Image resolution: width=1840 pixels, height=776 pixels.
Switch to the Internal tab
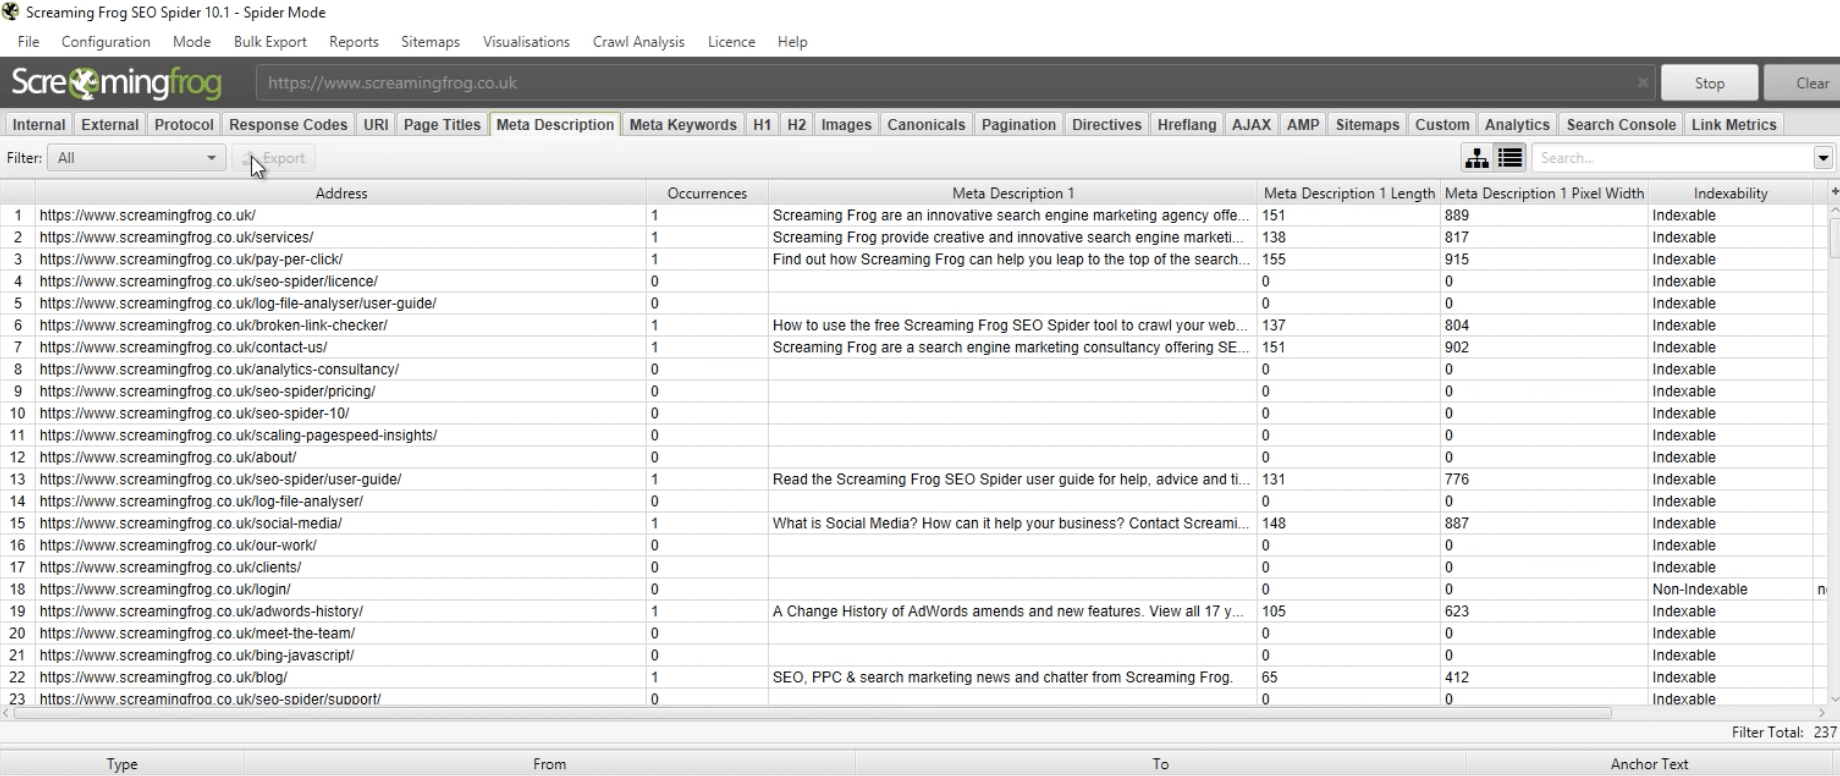tap(39, 124)
